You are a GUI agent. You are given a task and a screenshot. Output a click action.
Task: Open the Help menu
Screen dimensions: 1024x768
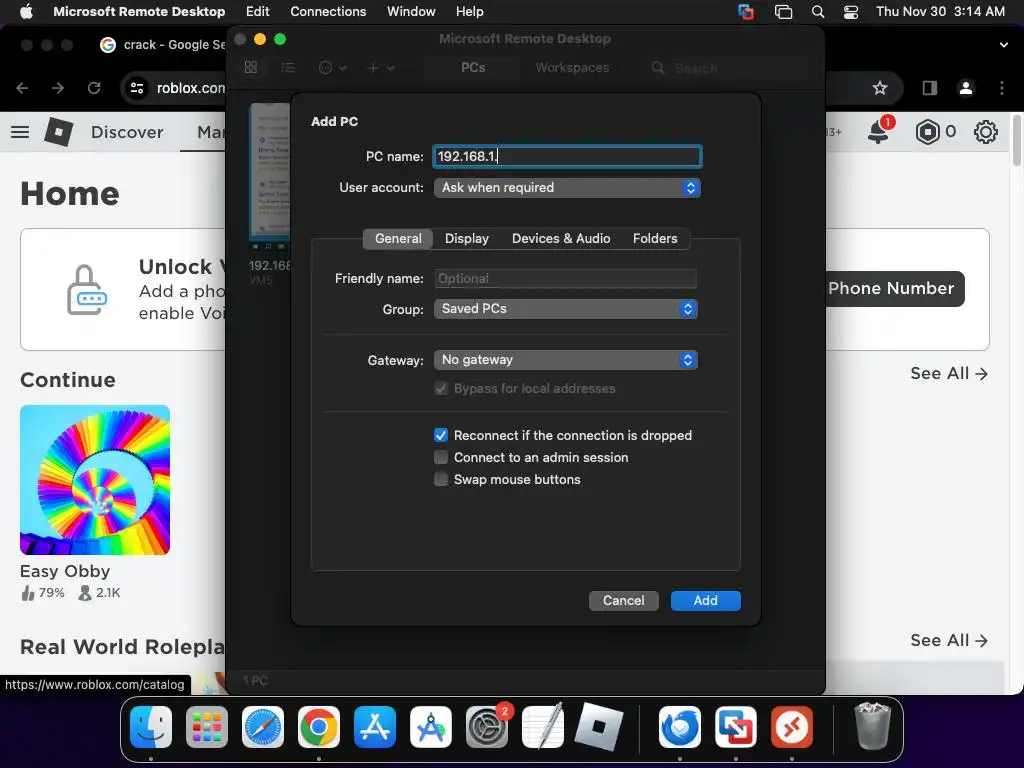469,11
